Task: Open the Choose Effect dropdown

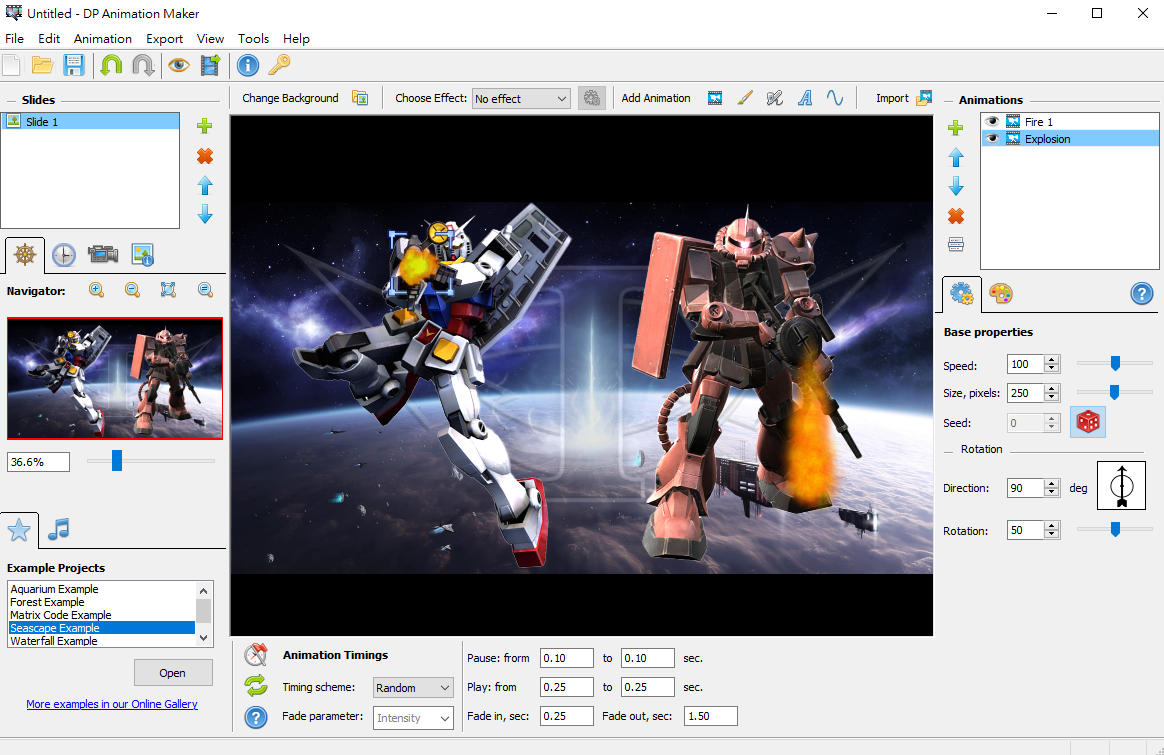Action: point(521,99)
